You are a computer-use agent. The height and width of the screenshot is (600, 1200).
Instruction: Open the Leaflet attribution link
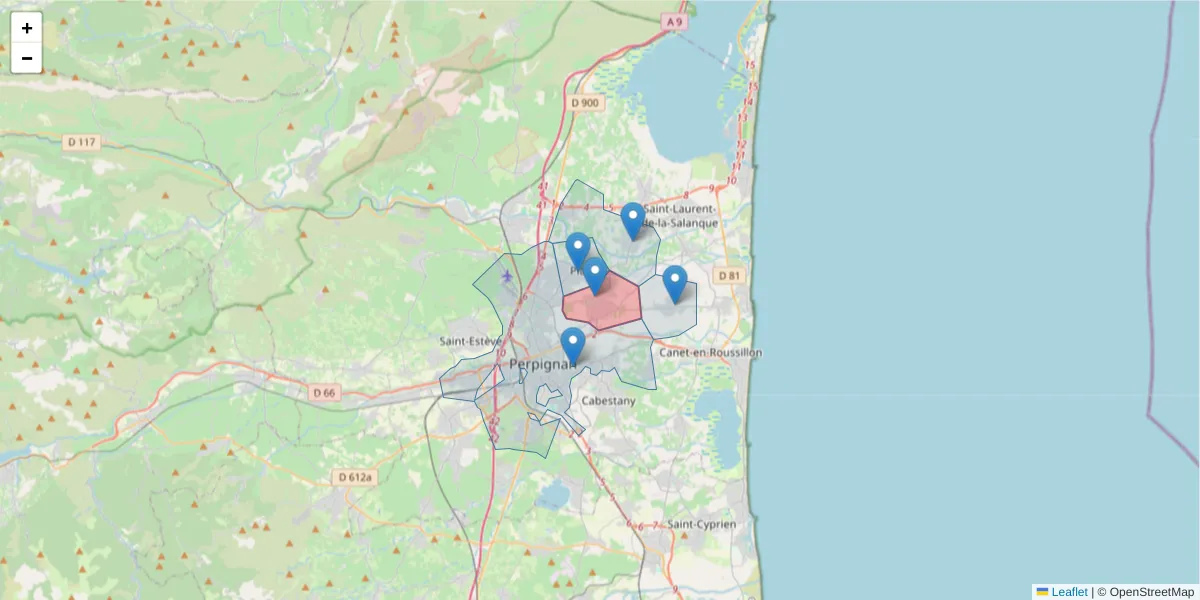tap(1068, 591)
